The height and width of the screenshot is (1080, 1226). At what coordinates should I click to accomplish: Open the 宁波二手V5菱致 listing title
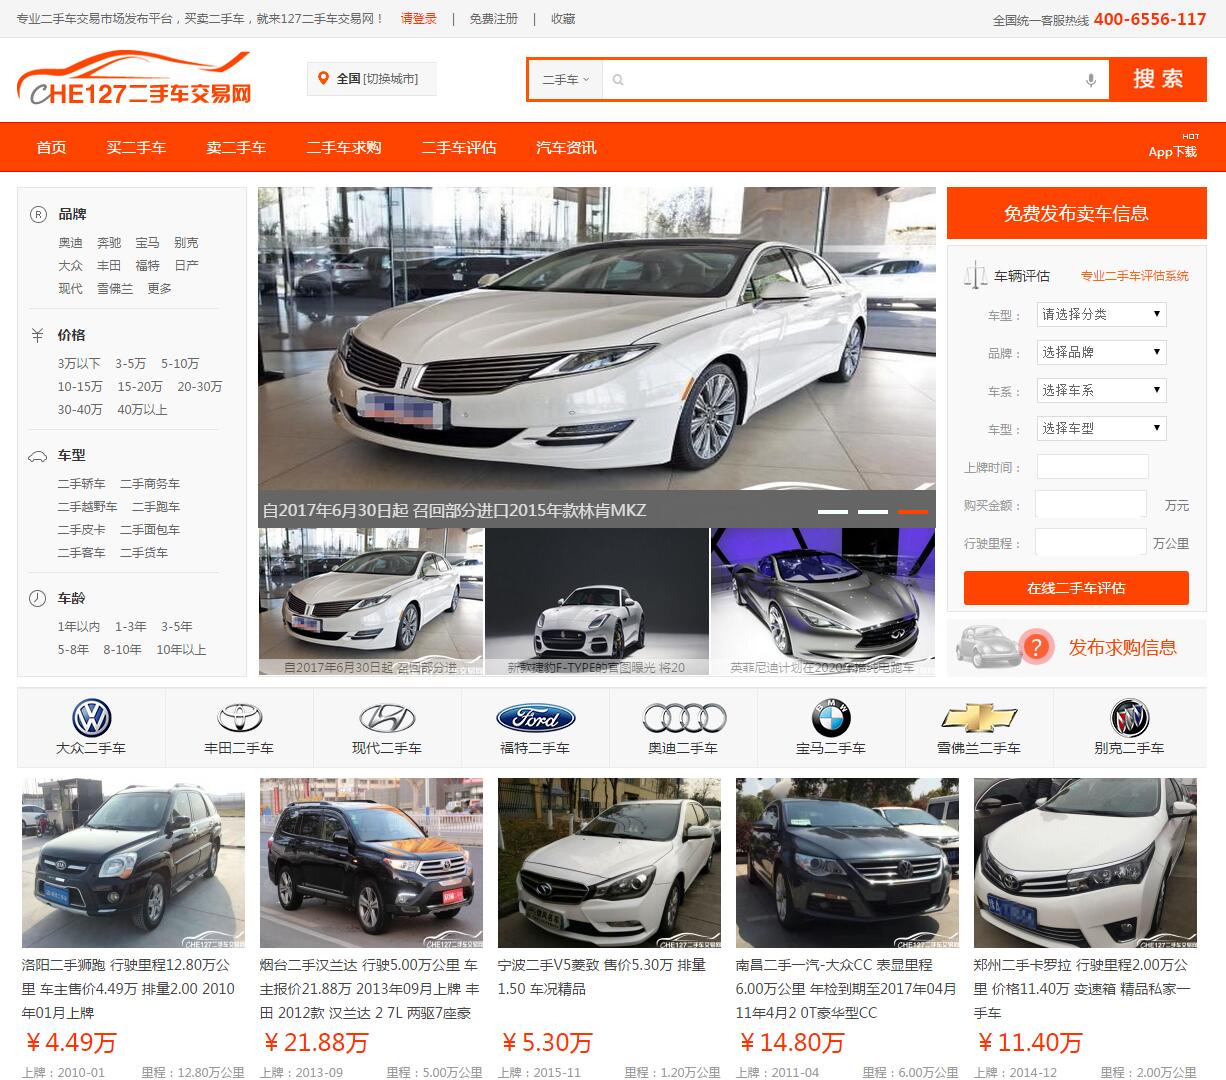point(602,977)
